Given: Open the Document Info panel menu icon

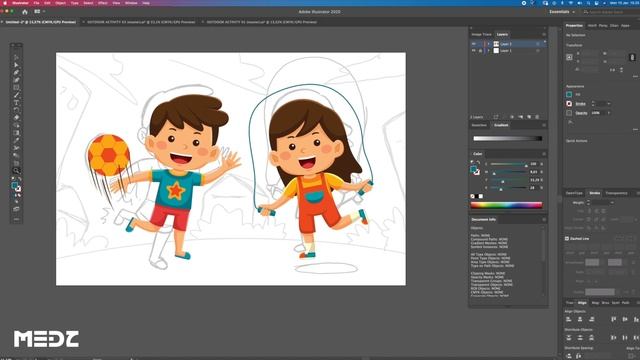Looking at the screenshot, I should (x=544, y=220).
